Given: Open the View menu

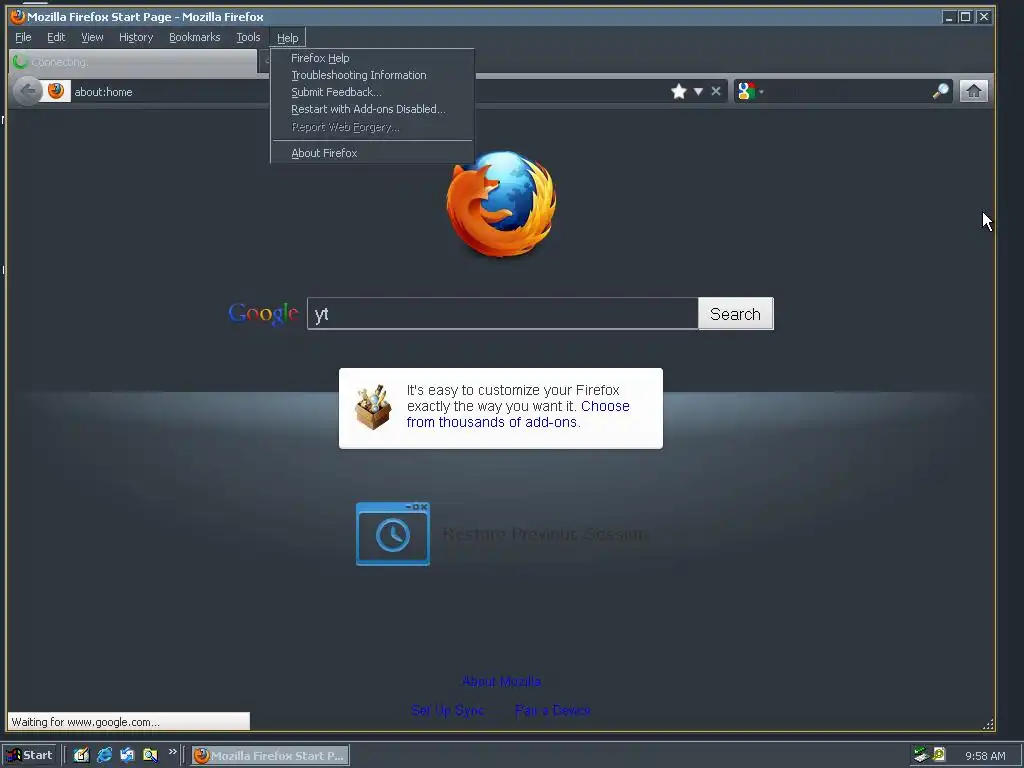Looking at the screenshot, I should point(92,37).
